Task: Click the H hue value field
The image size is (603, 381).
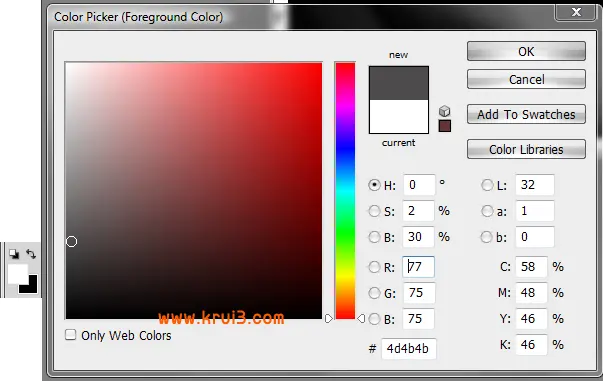Action: click(419, 185)
